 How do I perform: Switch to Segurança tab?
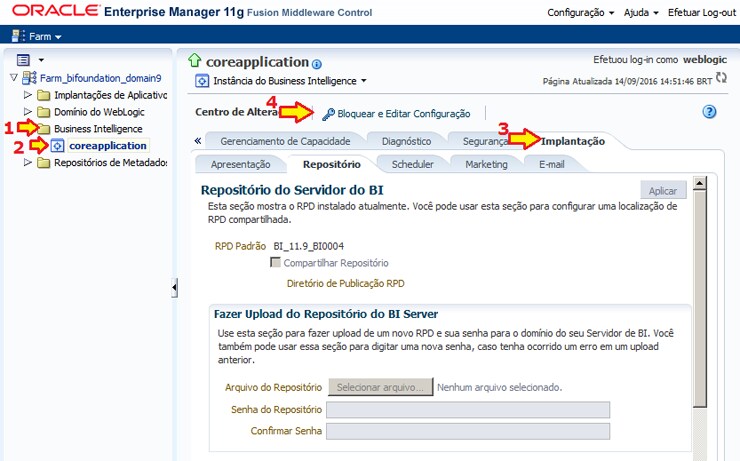click(x=485, y=141)
